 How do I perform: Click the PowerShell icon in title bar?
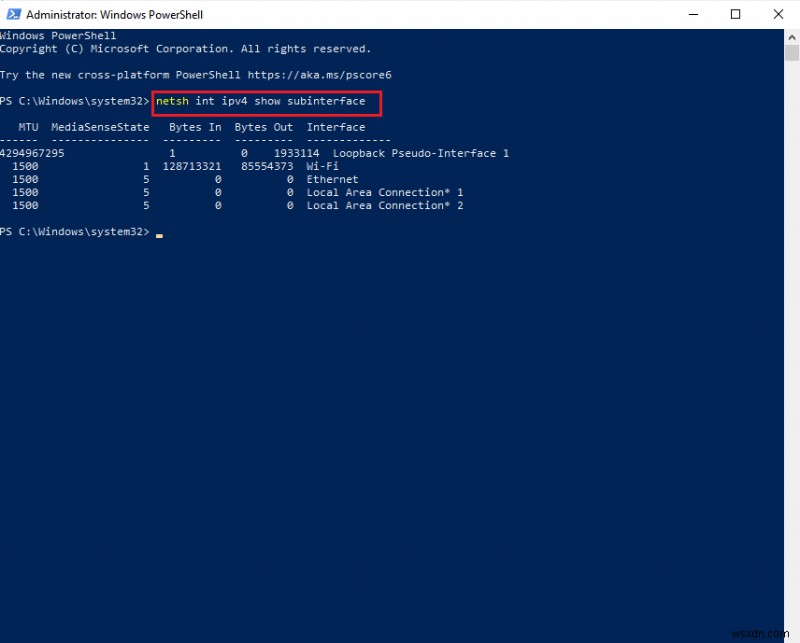pos(13,14)
